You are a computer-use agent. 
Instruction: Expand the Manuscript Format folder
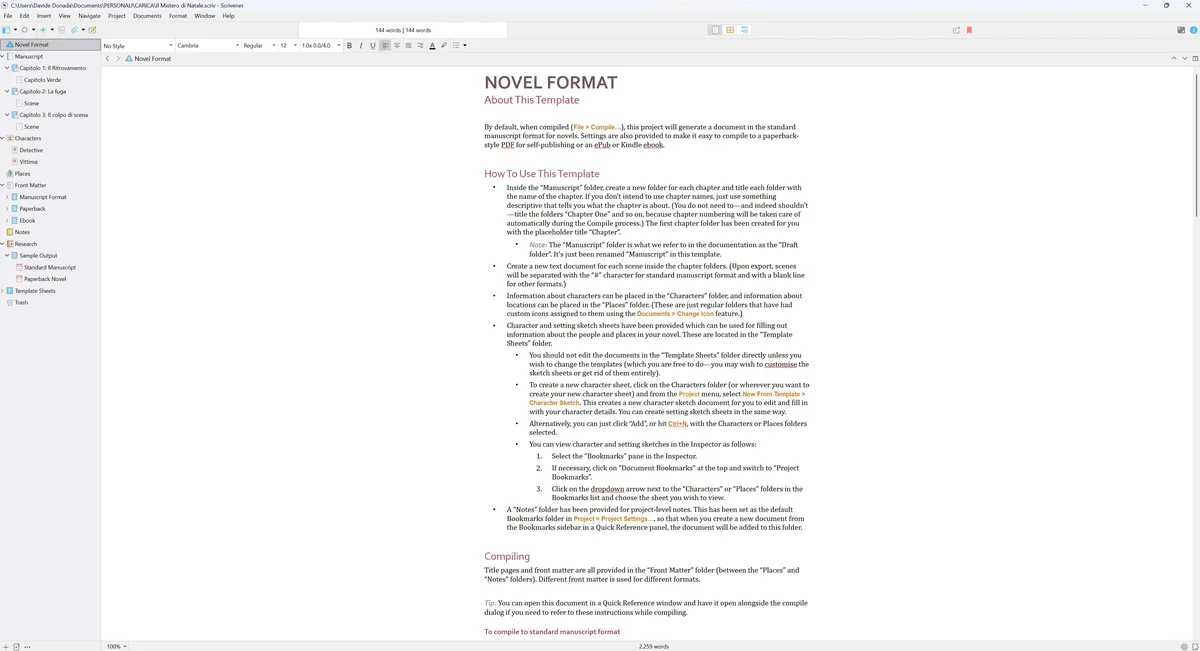tap(7, 197)
